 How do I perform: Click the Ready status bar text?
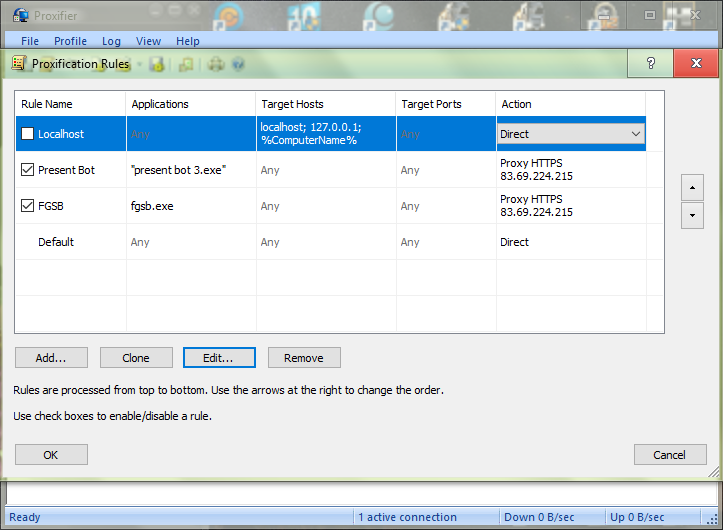25,517
